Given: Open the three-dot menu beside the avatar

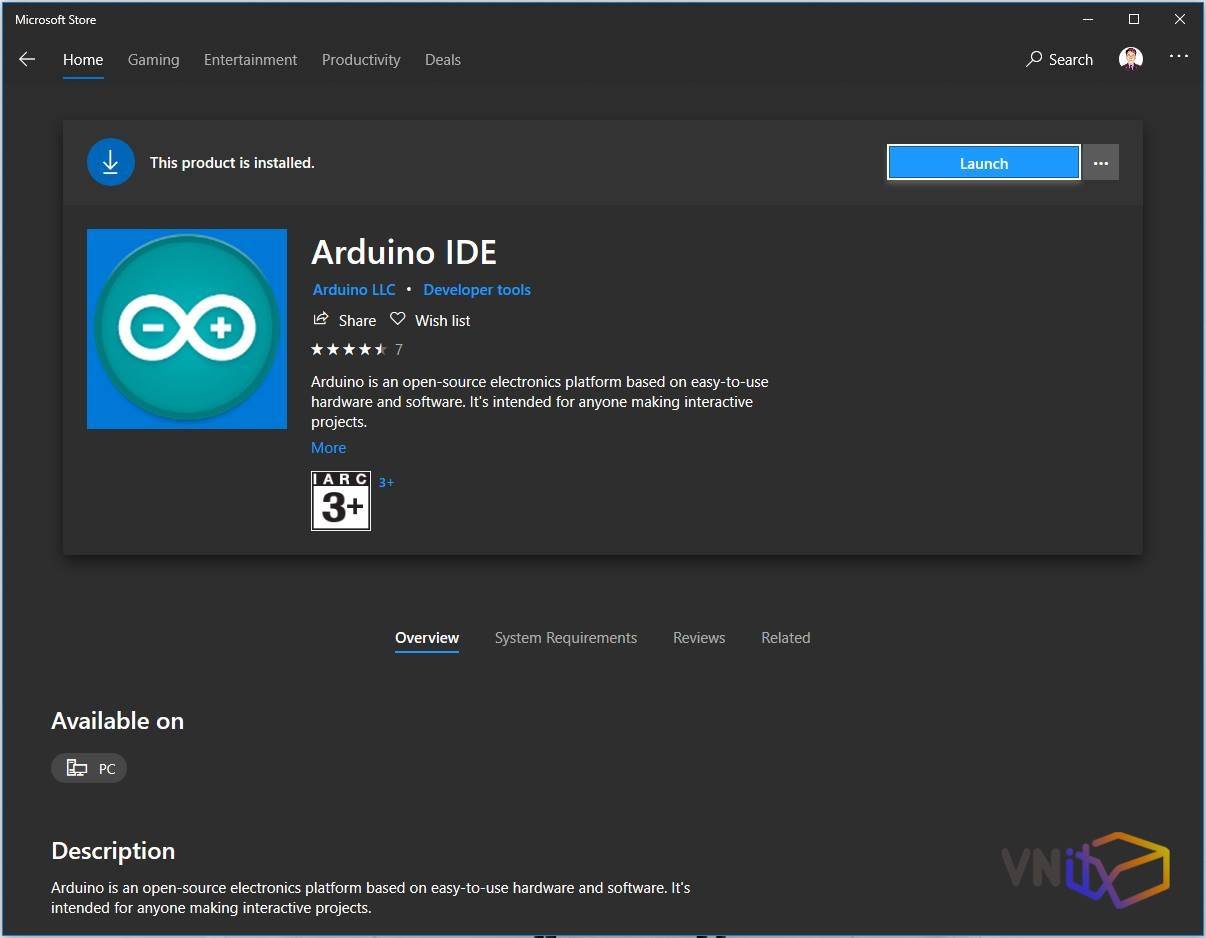Looking at the screenshot, I should coord(1179,57).
